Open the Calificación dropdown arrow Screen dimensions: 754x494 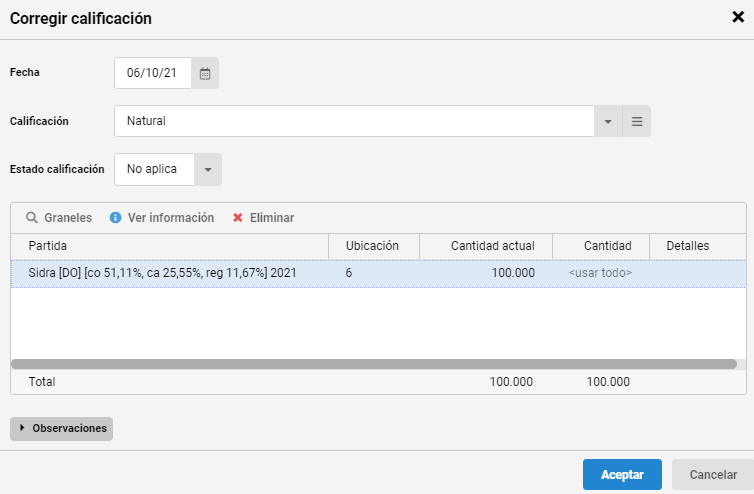pos(608,121)
